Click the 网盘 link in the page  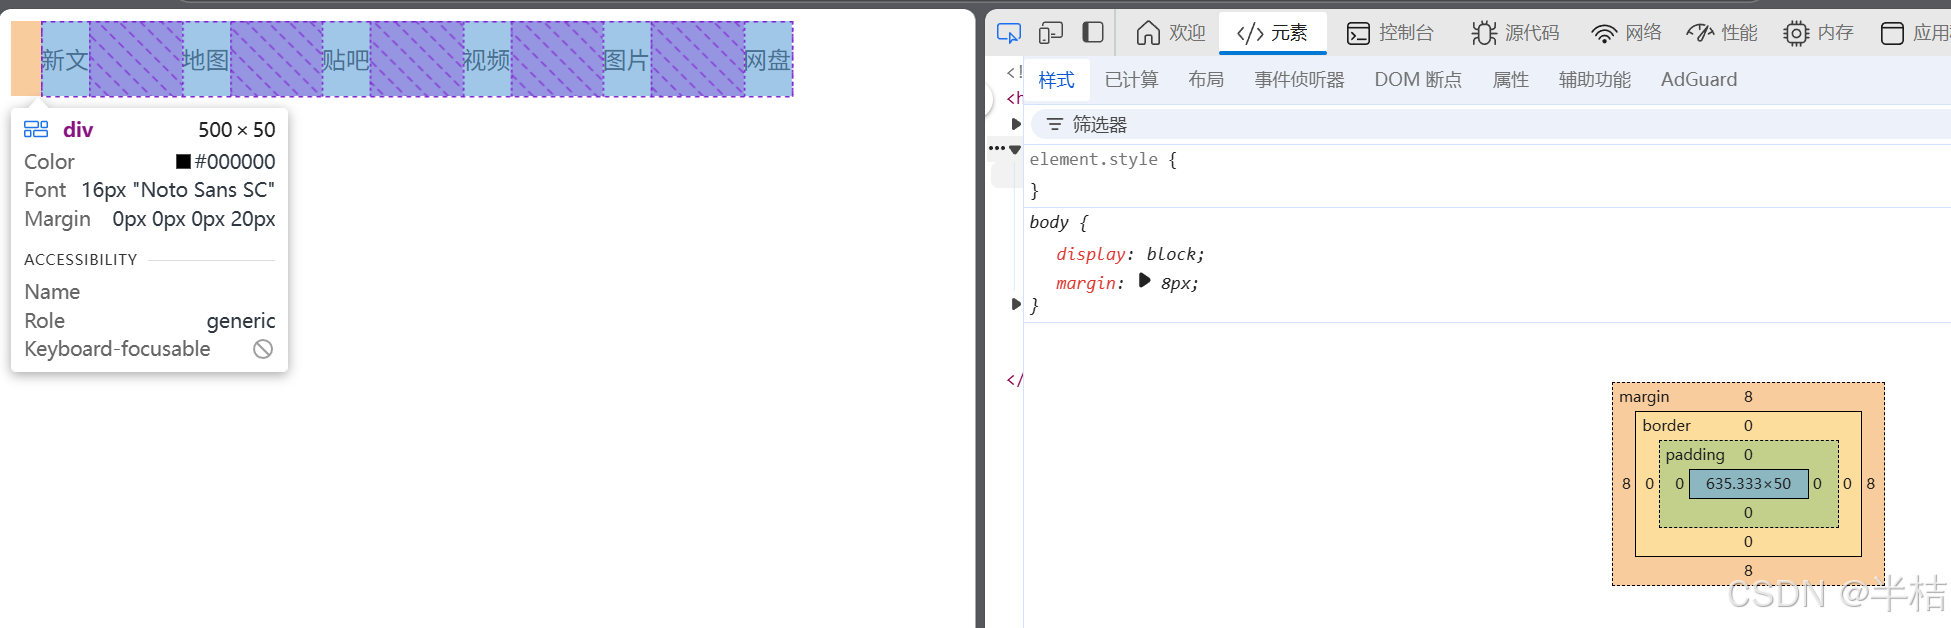[768, 60]
